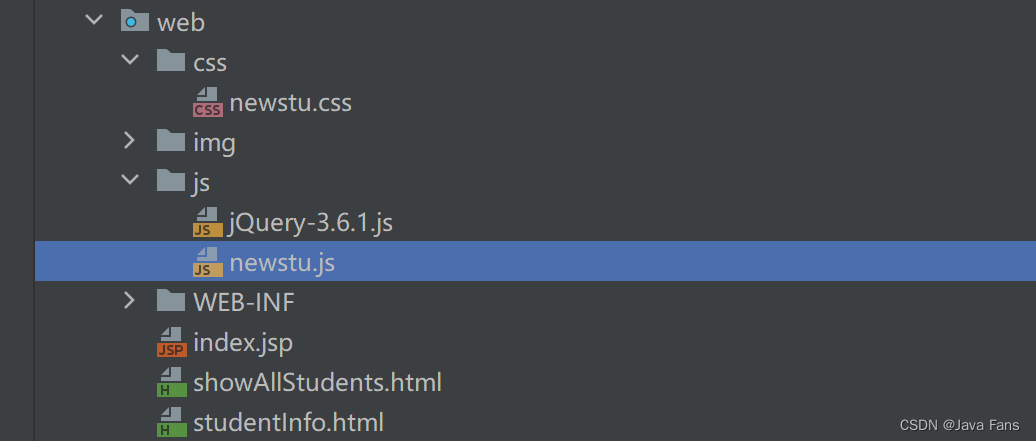Image resolution: width=1036 pixels, height=441 pixels.
Task: Select the newstu.css file name
Action: [x=290, y=102]
